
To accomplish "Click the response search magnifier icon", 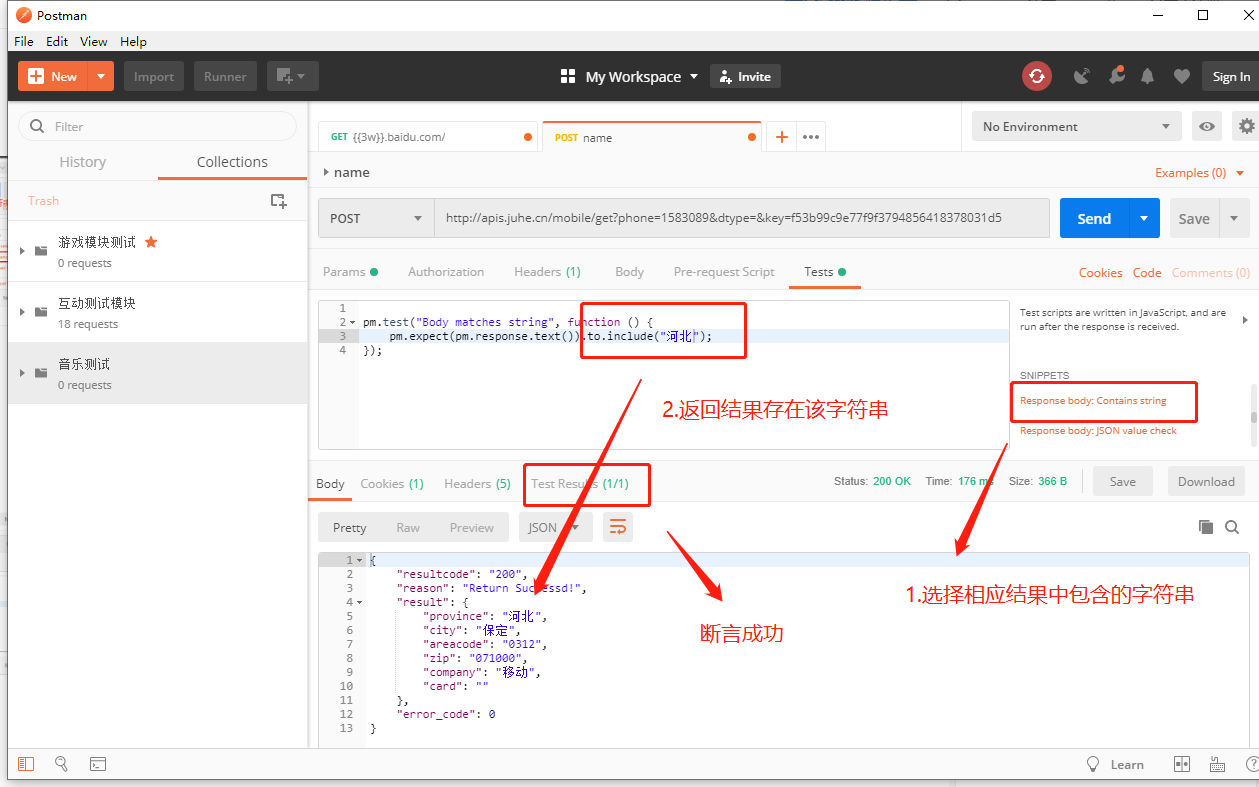I will coord(1232,527).
